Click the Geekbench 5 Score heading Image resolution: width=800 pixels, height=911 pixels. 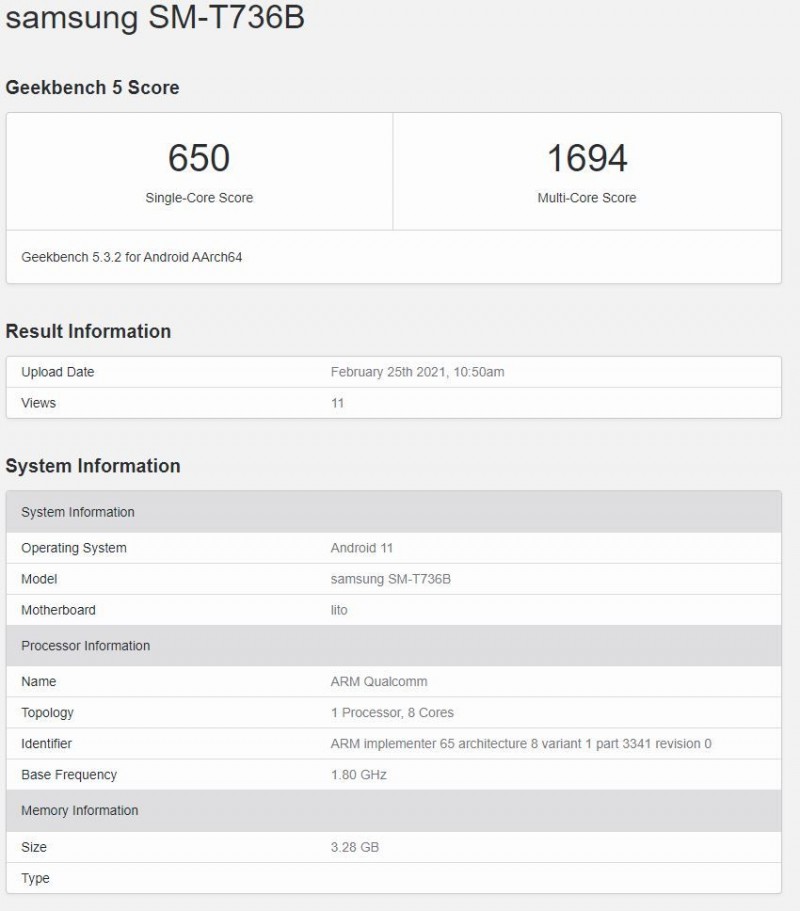click(92, 88)
